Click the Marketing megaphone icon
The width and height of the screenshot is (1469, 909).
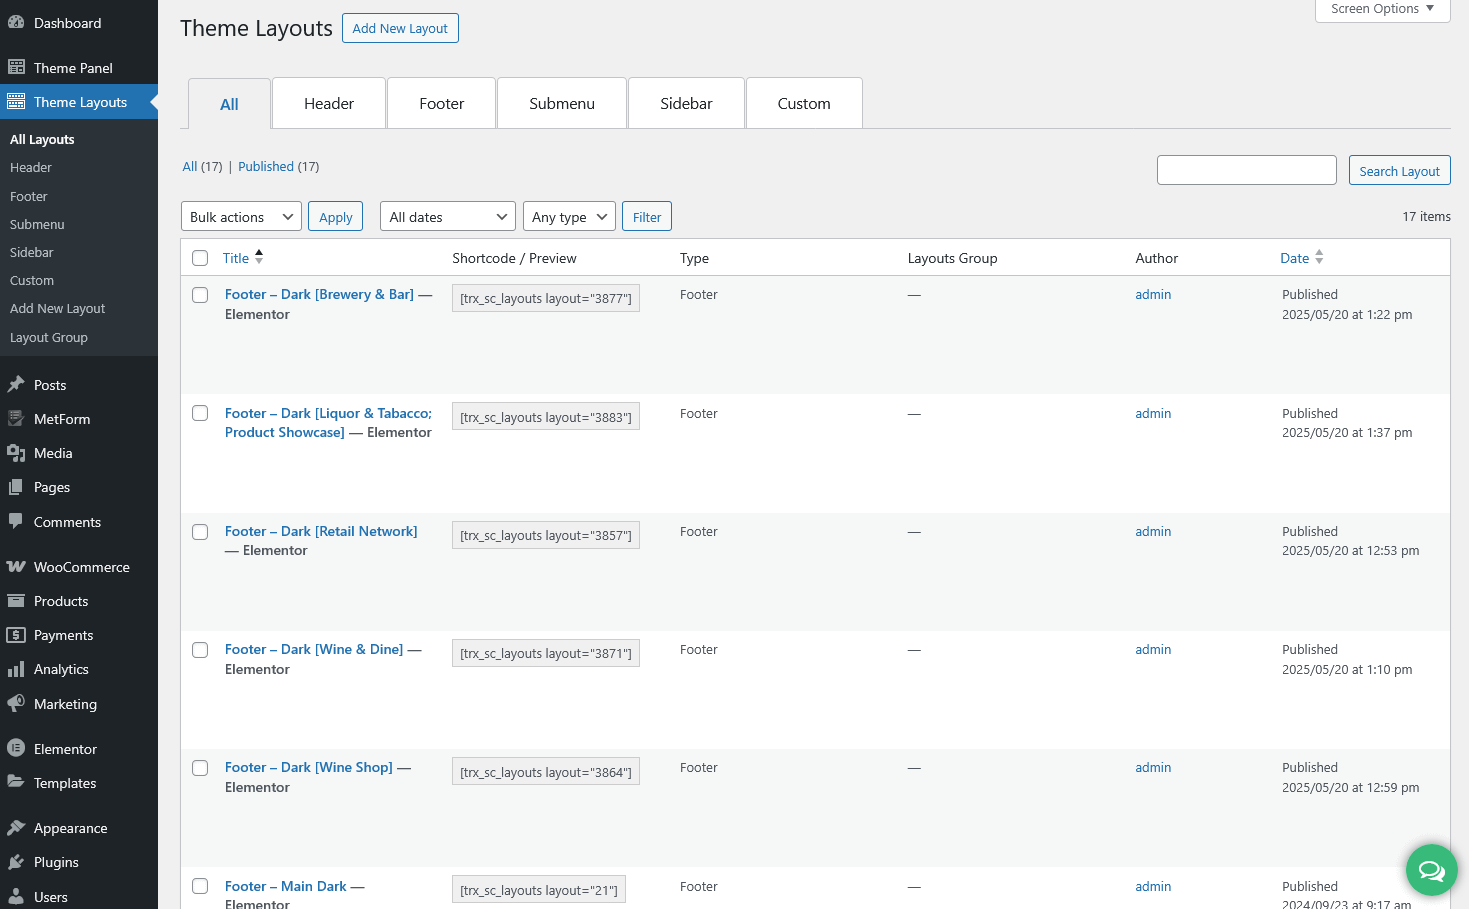point(16,703)
